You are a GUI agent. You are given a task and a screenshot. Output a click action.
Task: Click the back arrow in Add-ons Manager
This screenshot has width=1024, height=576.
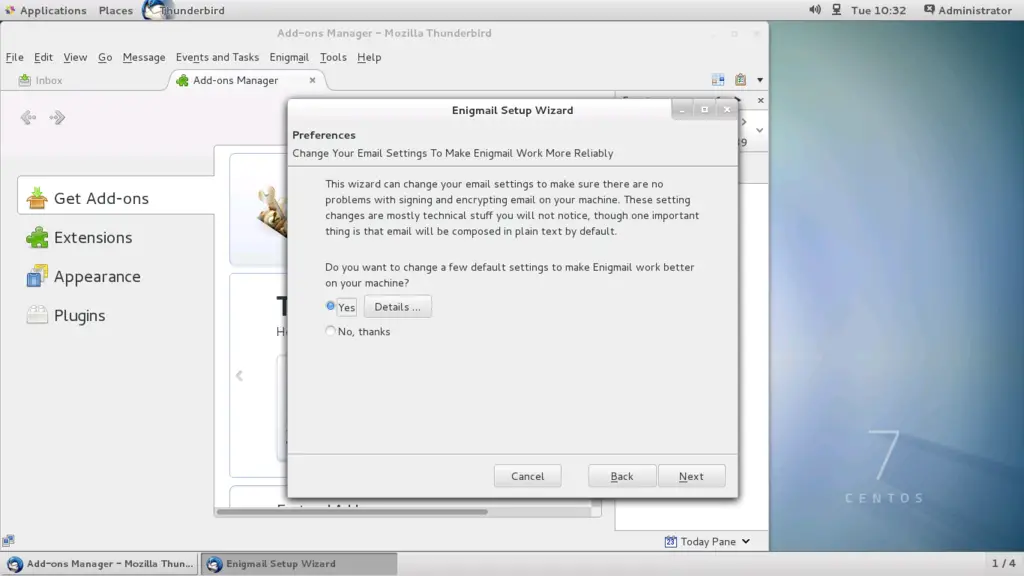[x=28, y=118]
